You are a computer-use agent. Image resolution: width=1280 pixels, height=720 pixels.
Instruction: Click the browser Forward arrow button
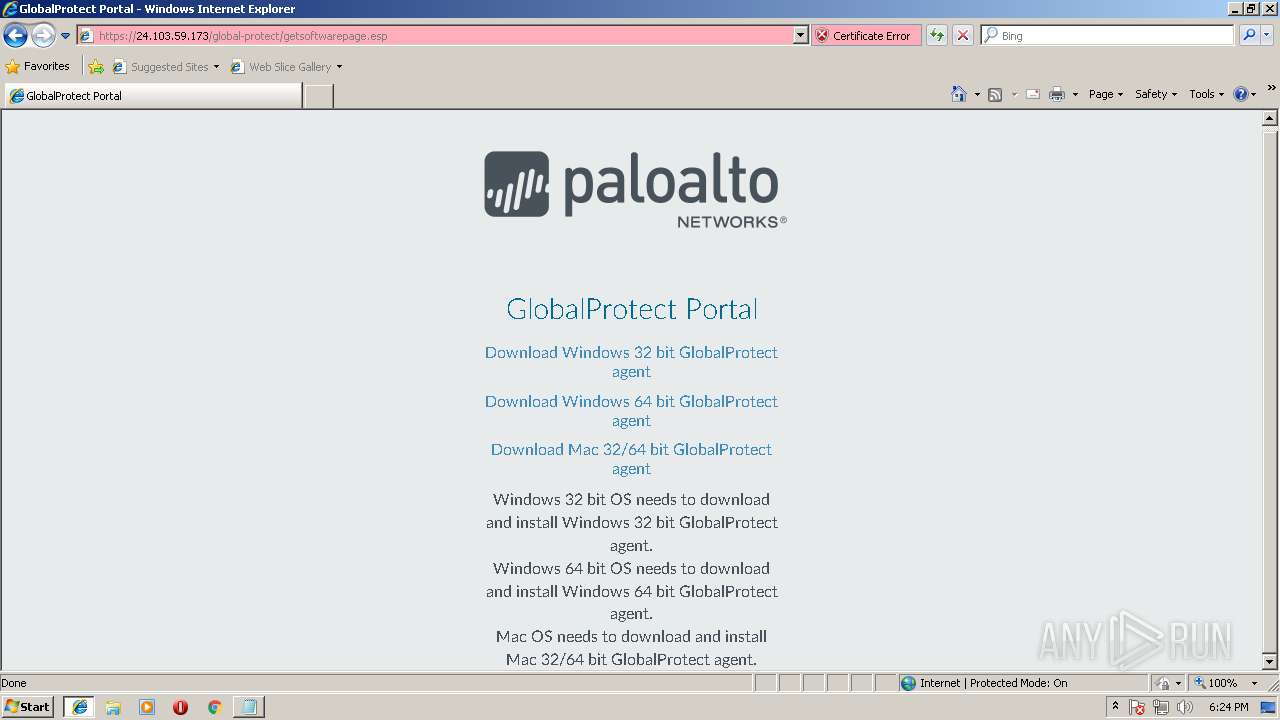click(43, 36)
